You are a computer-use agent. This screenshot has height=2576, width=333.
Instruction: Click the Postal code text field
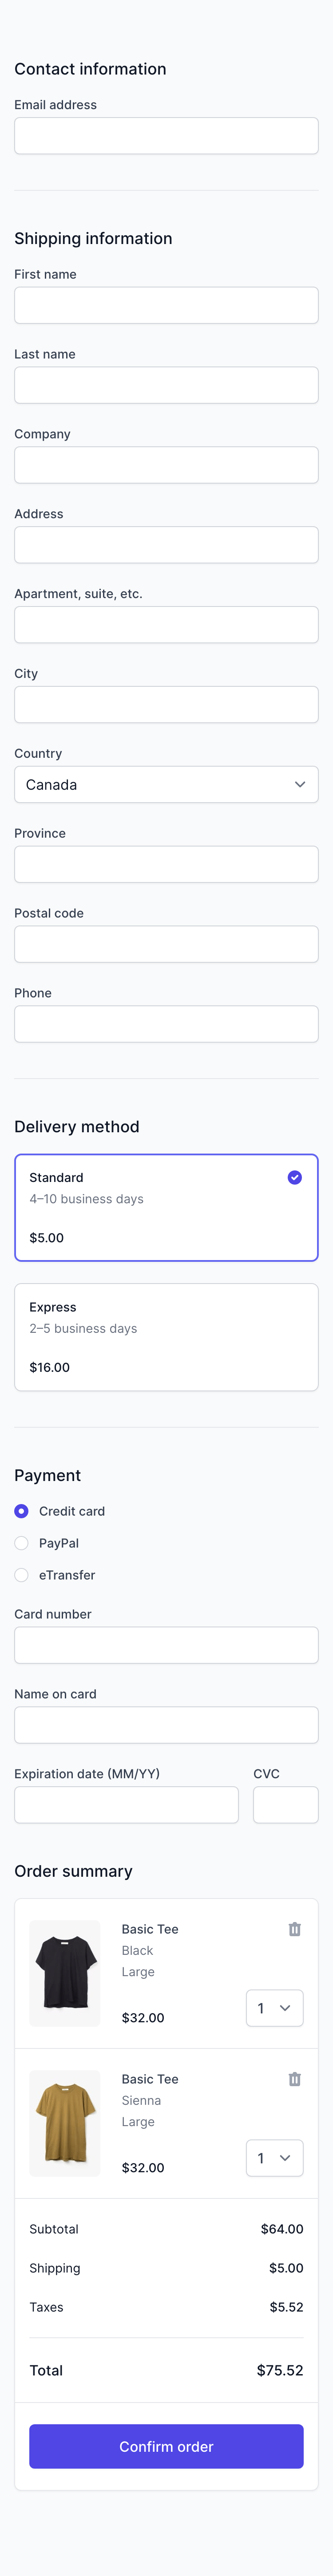(x=166, y=944)
